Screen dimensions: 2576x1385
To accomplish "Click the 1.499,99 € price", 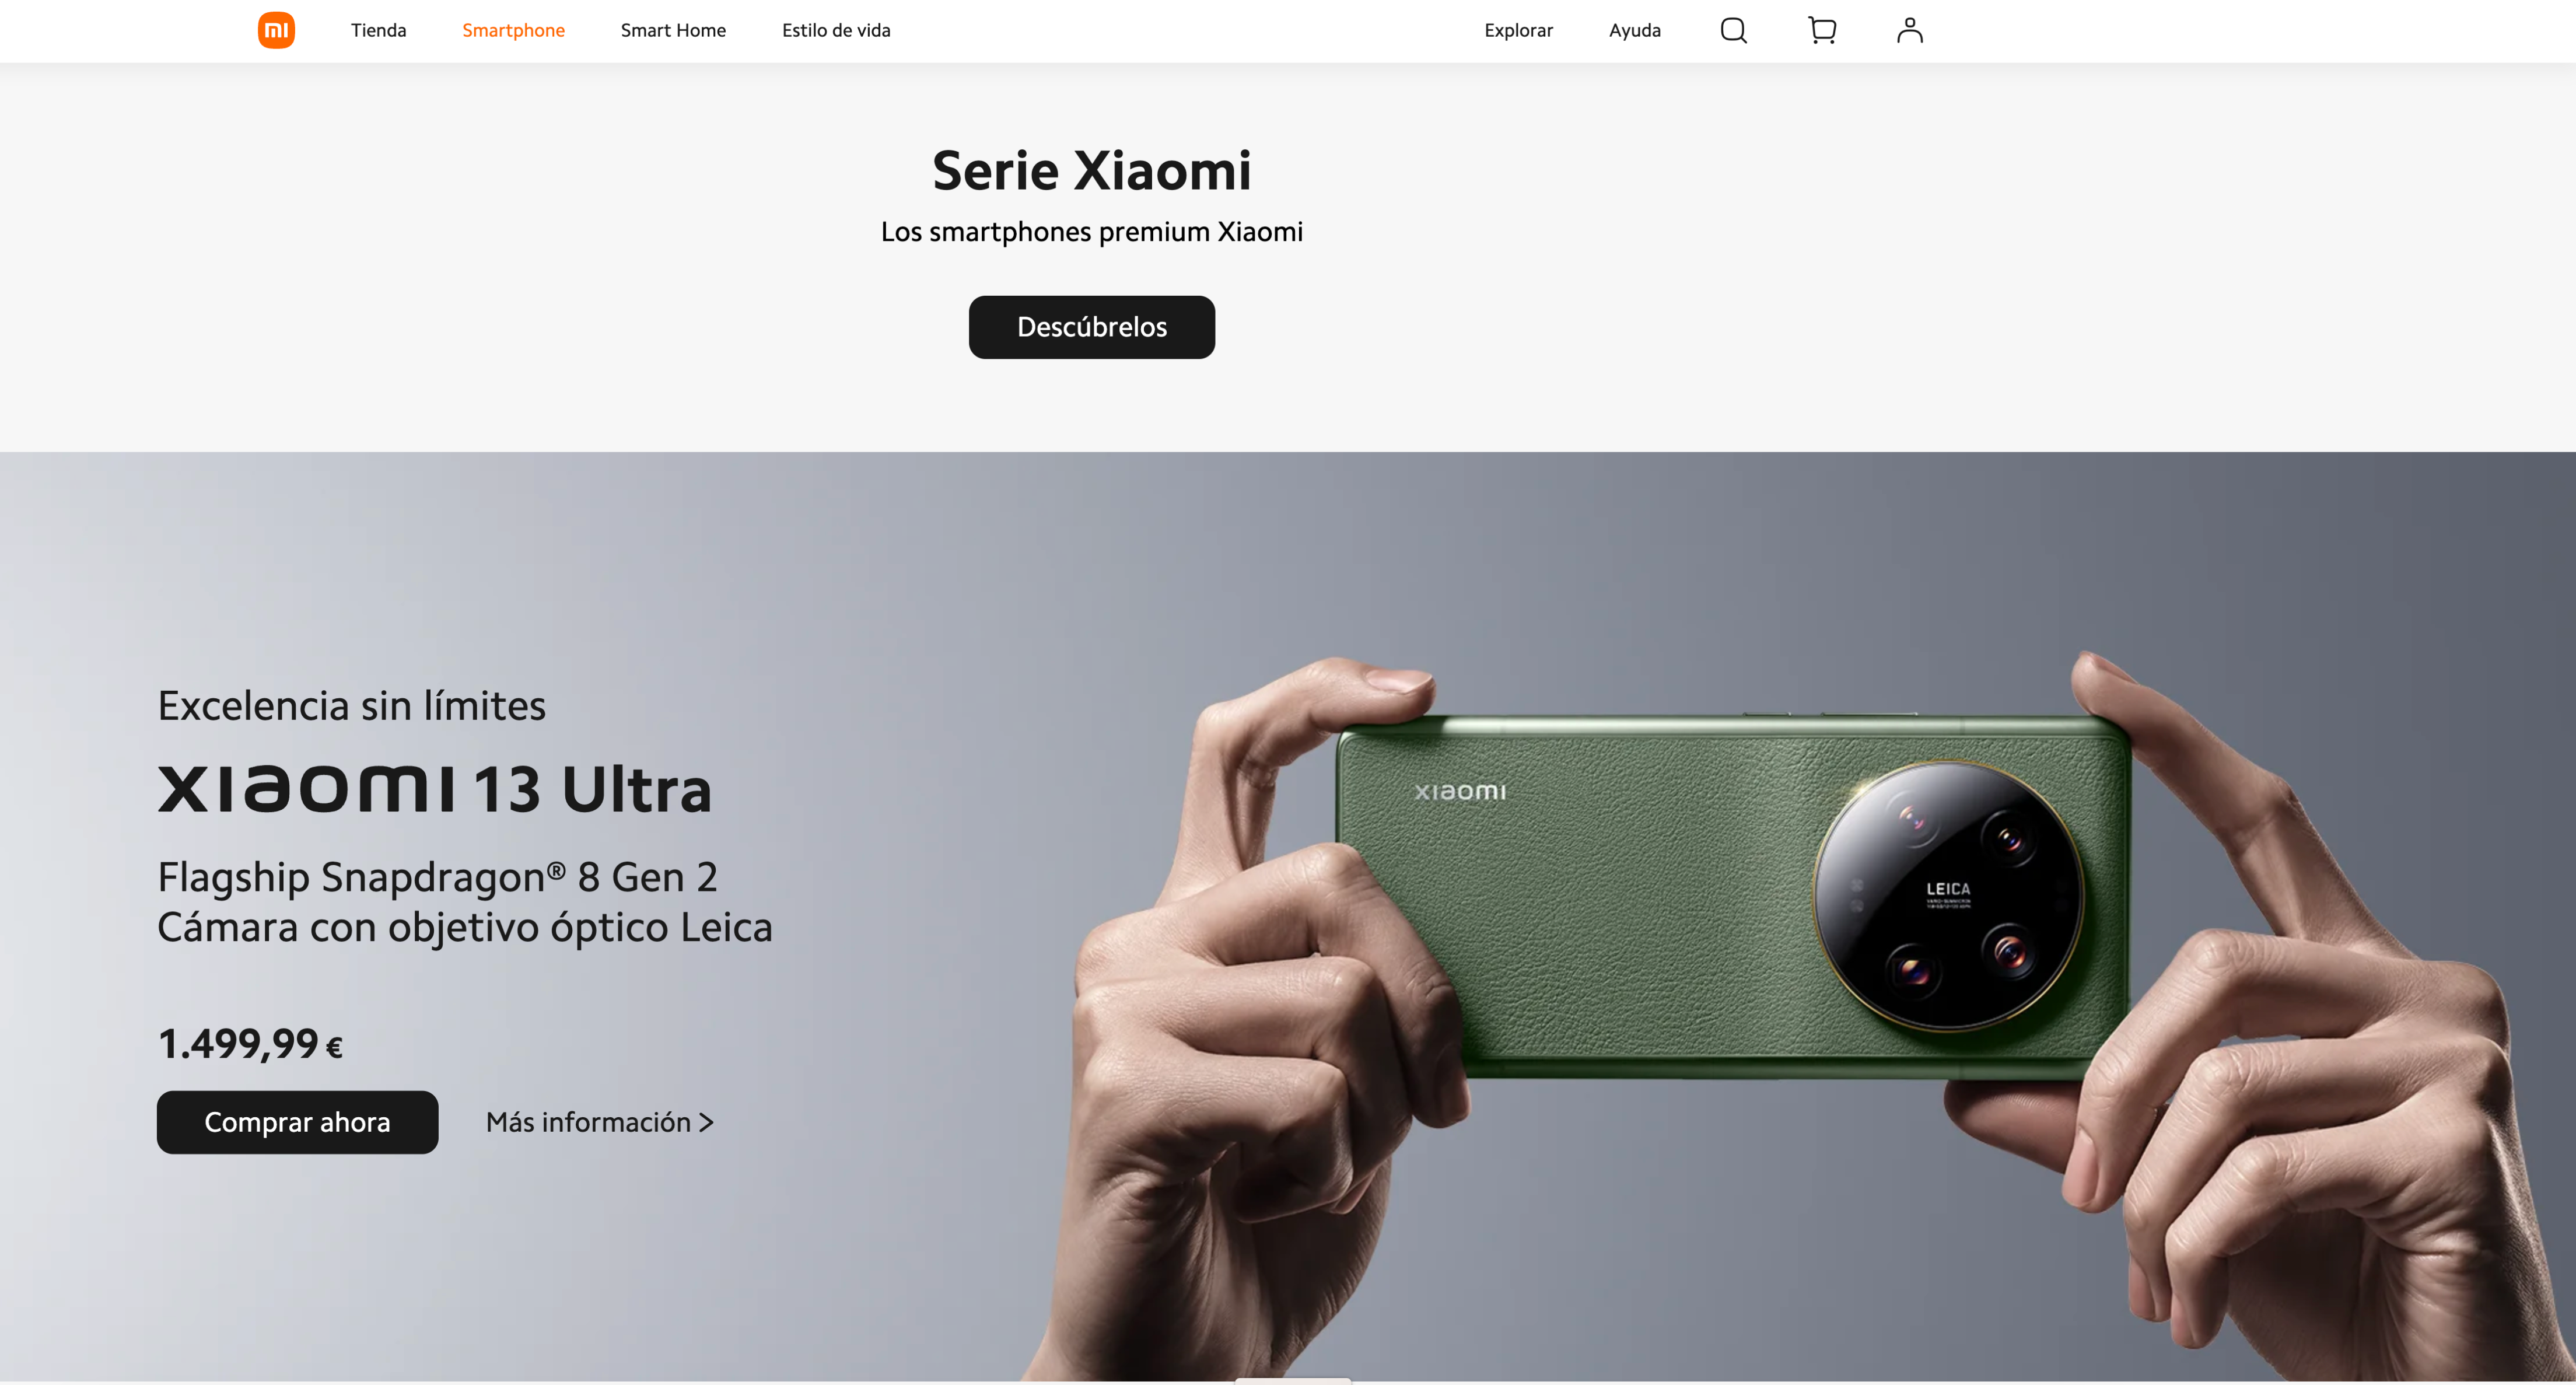I will [250, 1044].
